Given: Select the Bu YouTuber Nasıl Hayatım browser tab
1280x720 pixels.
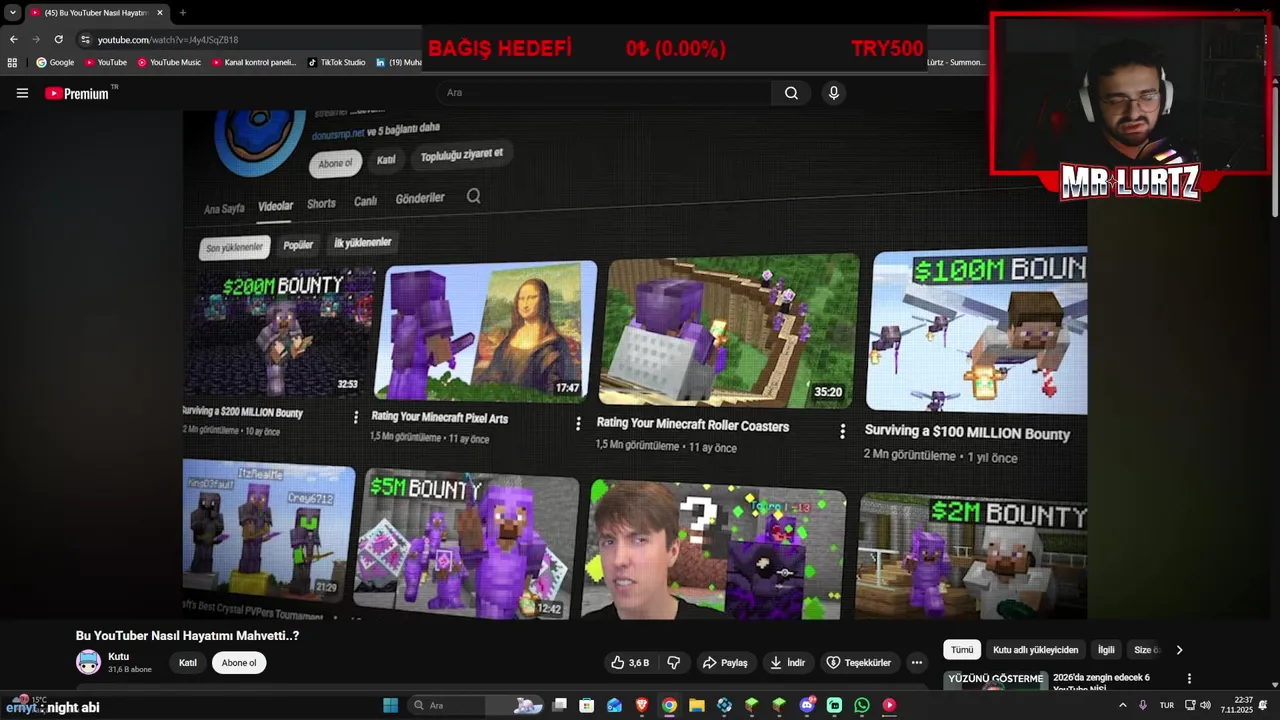Looking at the screenshot, I should pyautogui.click(x=95, y=13).
